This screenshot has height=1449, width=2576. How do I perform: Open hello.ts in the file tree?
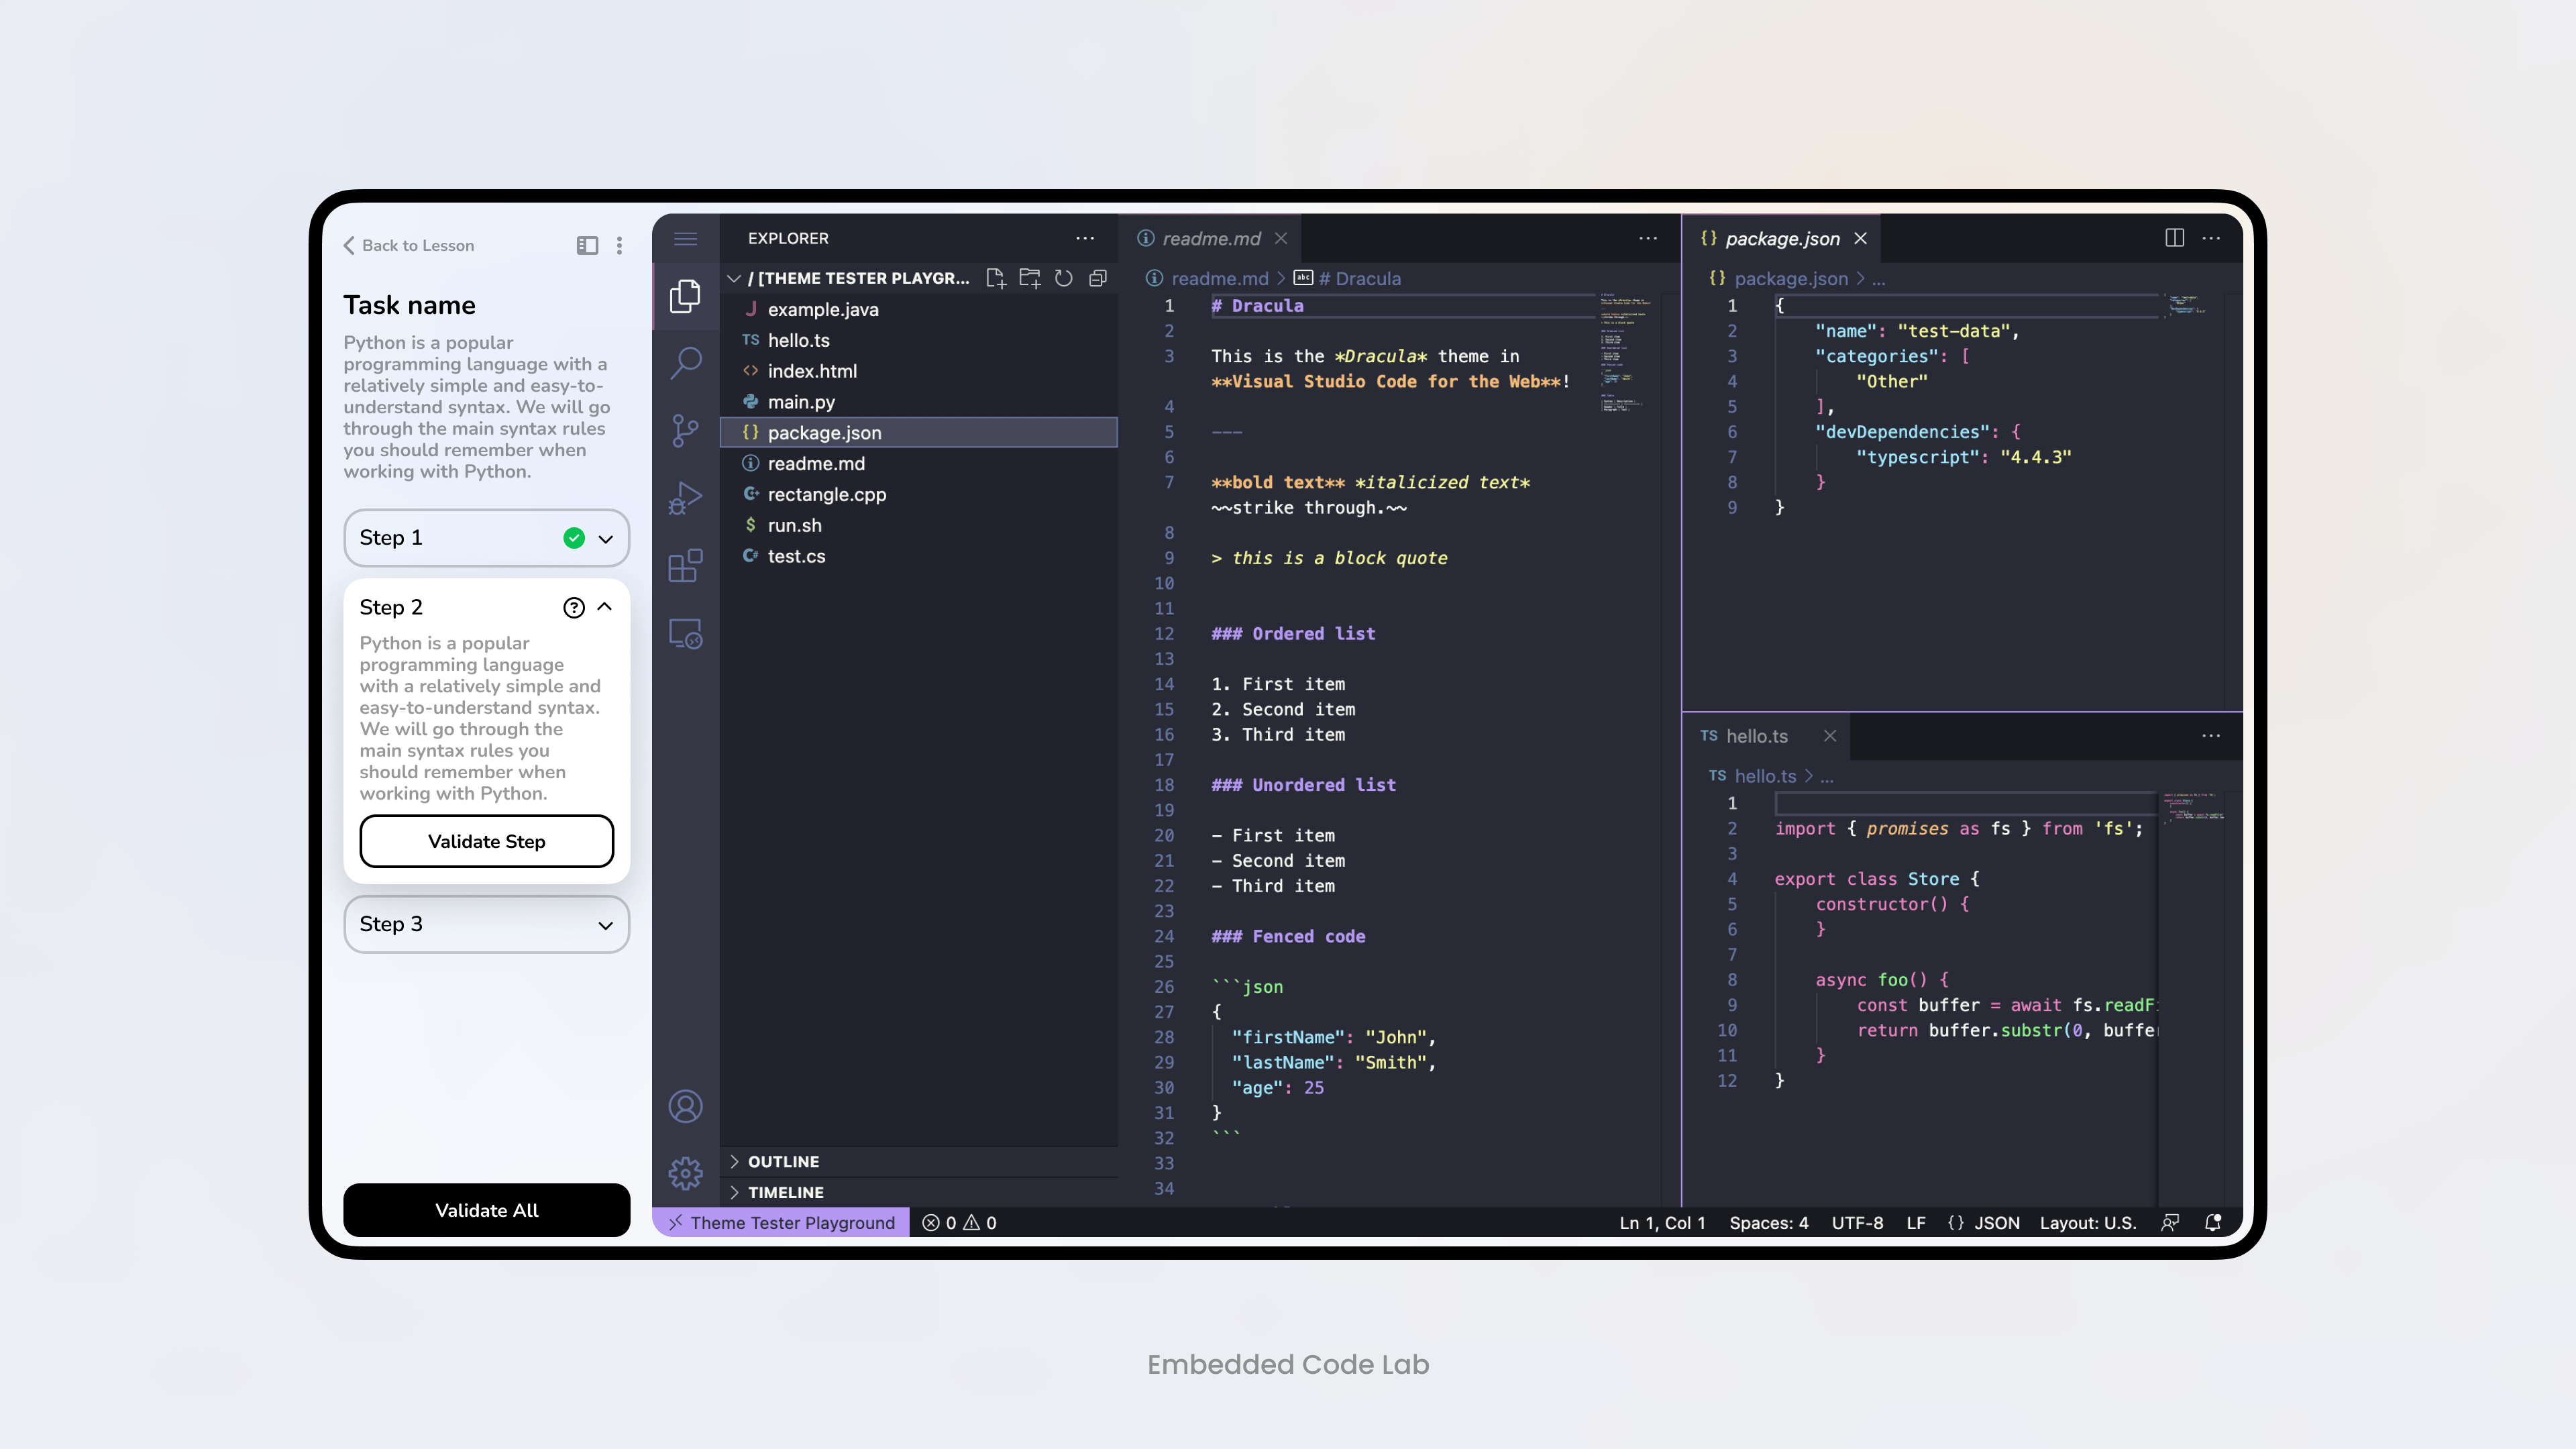pos(918,340)
